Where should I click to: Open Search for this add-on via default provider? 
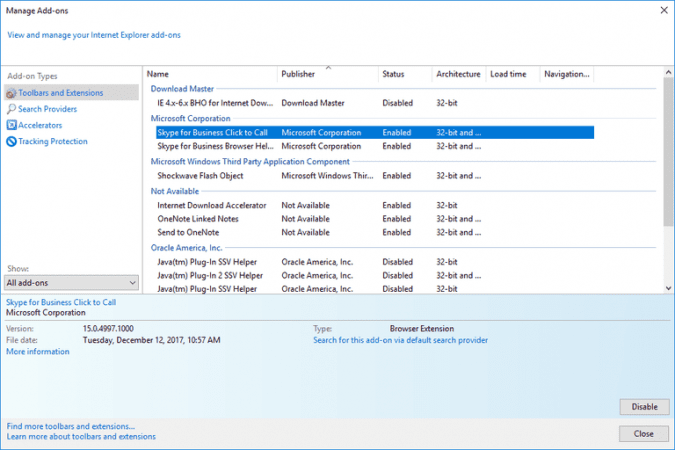coord(400,340)
